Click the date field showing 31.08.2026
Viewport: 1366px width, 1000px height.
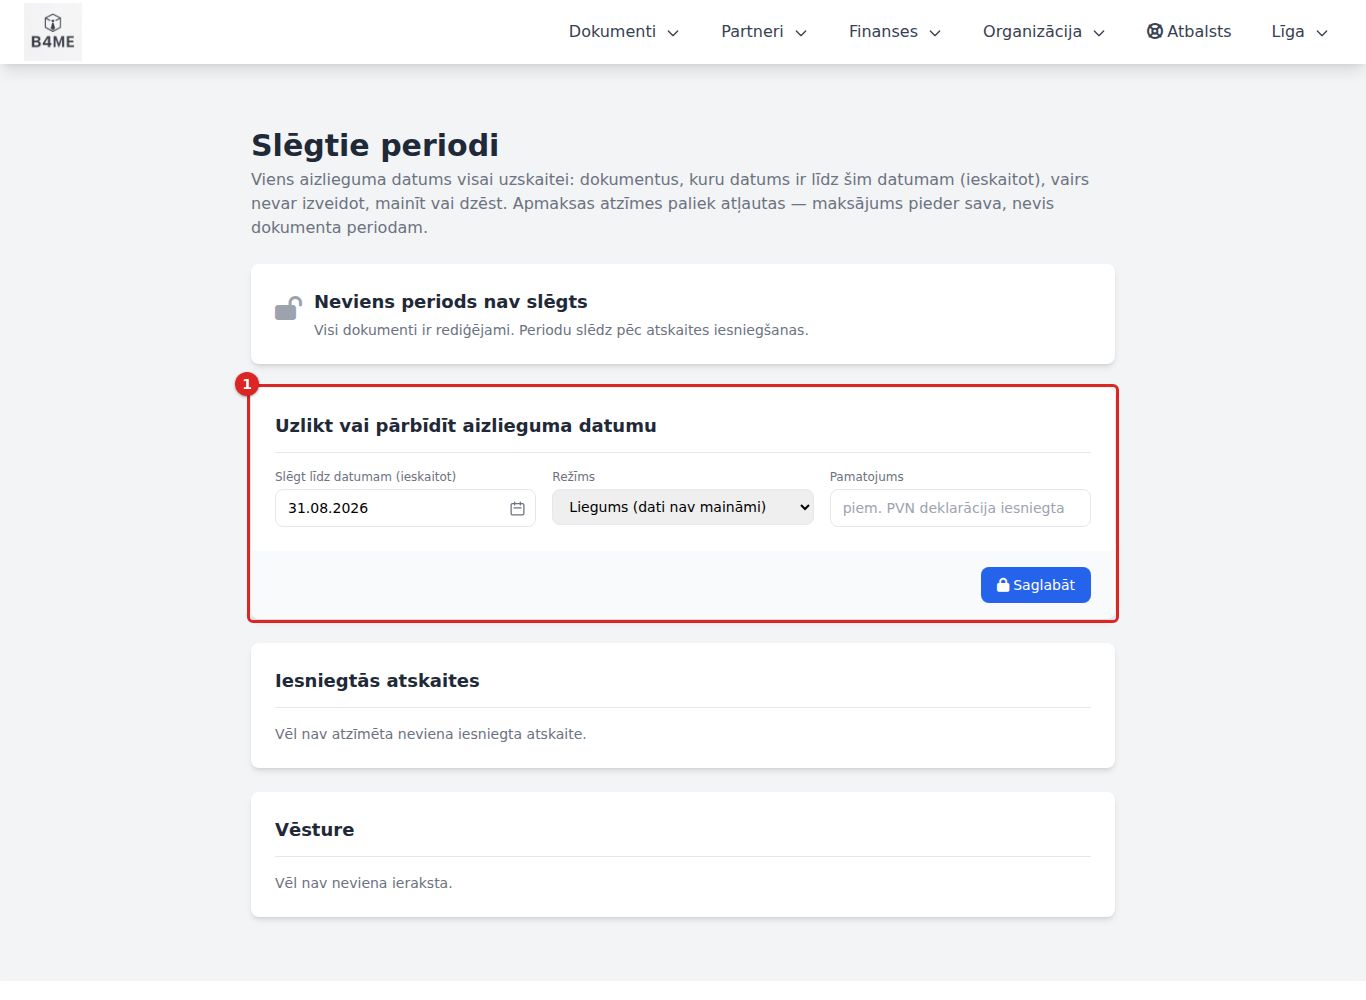pyautogui.click(x=405, y=508)
